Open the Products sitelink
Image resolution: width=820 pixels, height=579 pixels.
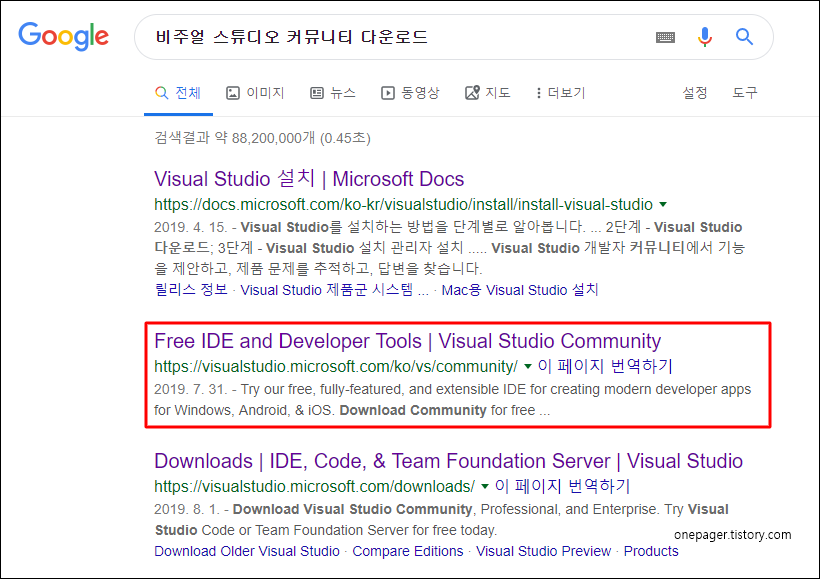651,551
